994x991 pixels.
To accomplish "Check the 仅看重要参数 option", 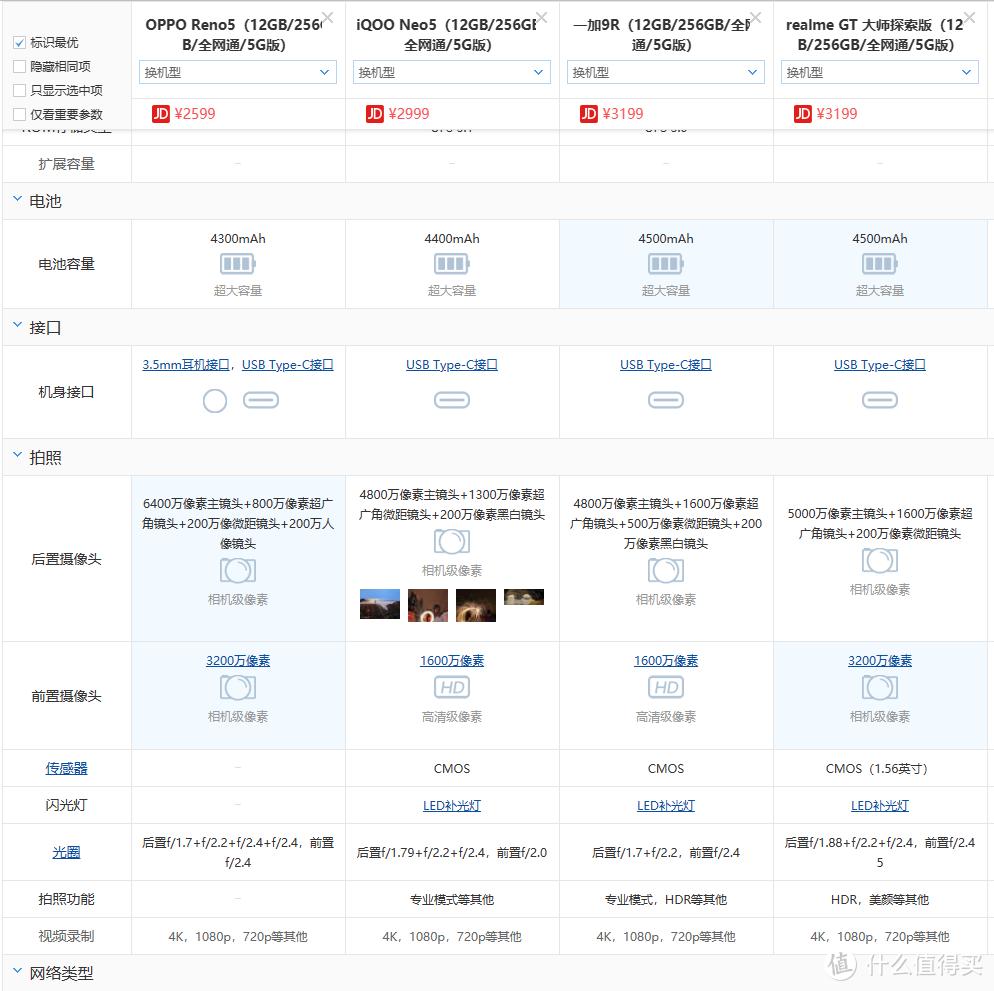I will click(18, 112).
